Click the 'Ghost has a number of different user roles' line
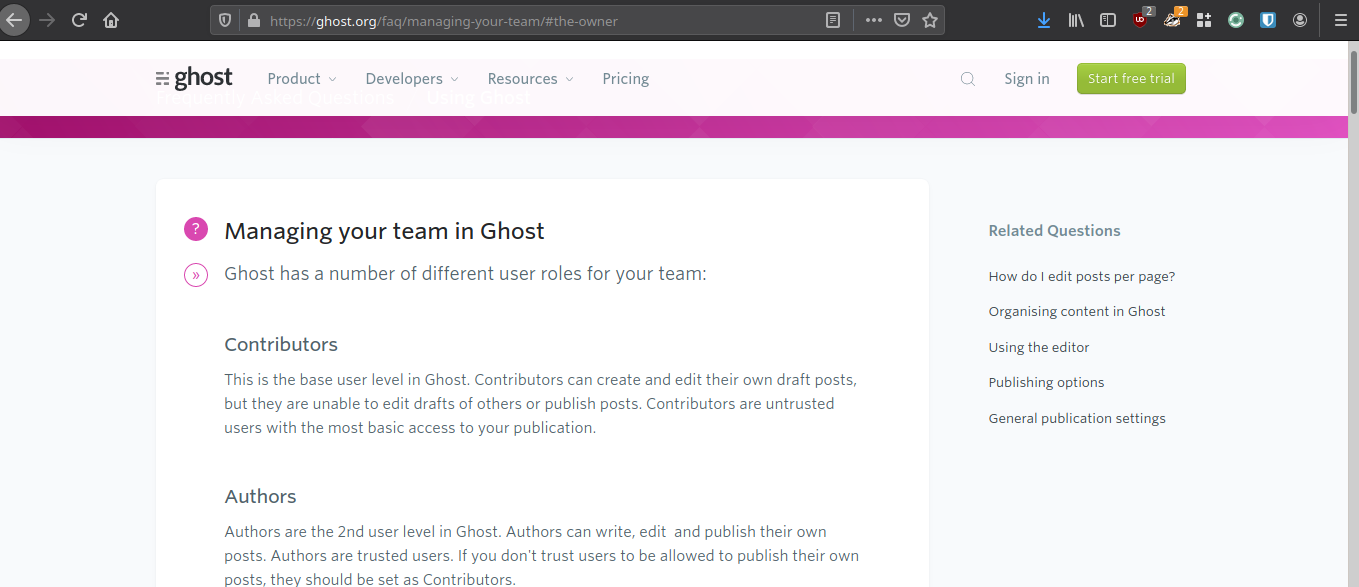The width and height of the screenshot is (1359, 587). pyautogui.click(x=465, y=274)
